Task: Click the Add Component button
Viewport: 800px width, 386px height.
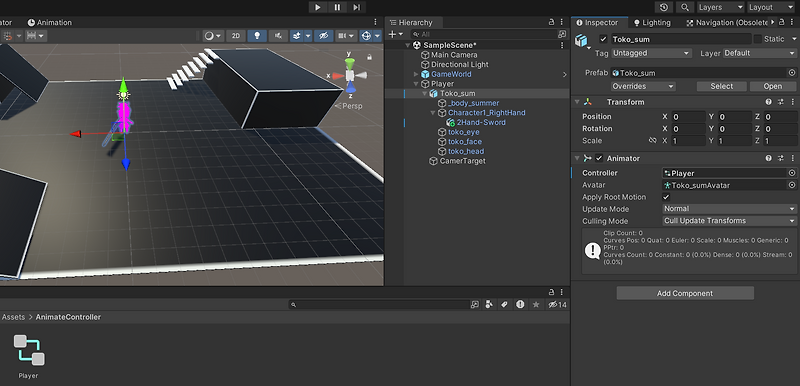Action: click(x=685, y=293)
